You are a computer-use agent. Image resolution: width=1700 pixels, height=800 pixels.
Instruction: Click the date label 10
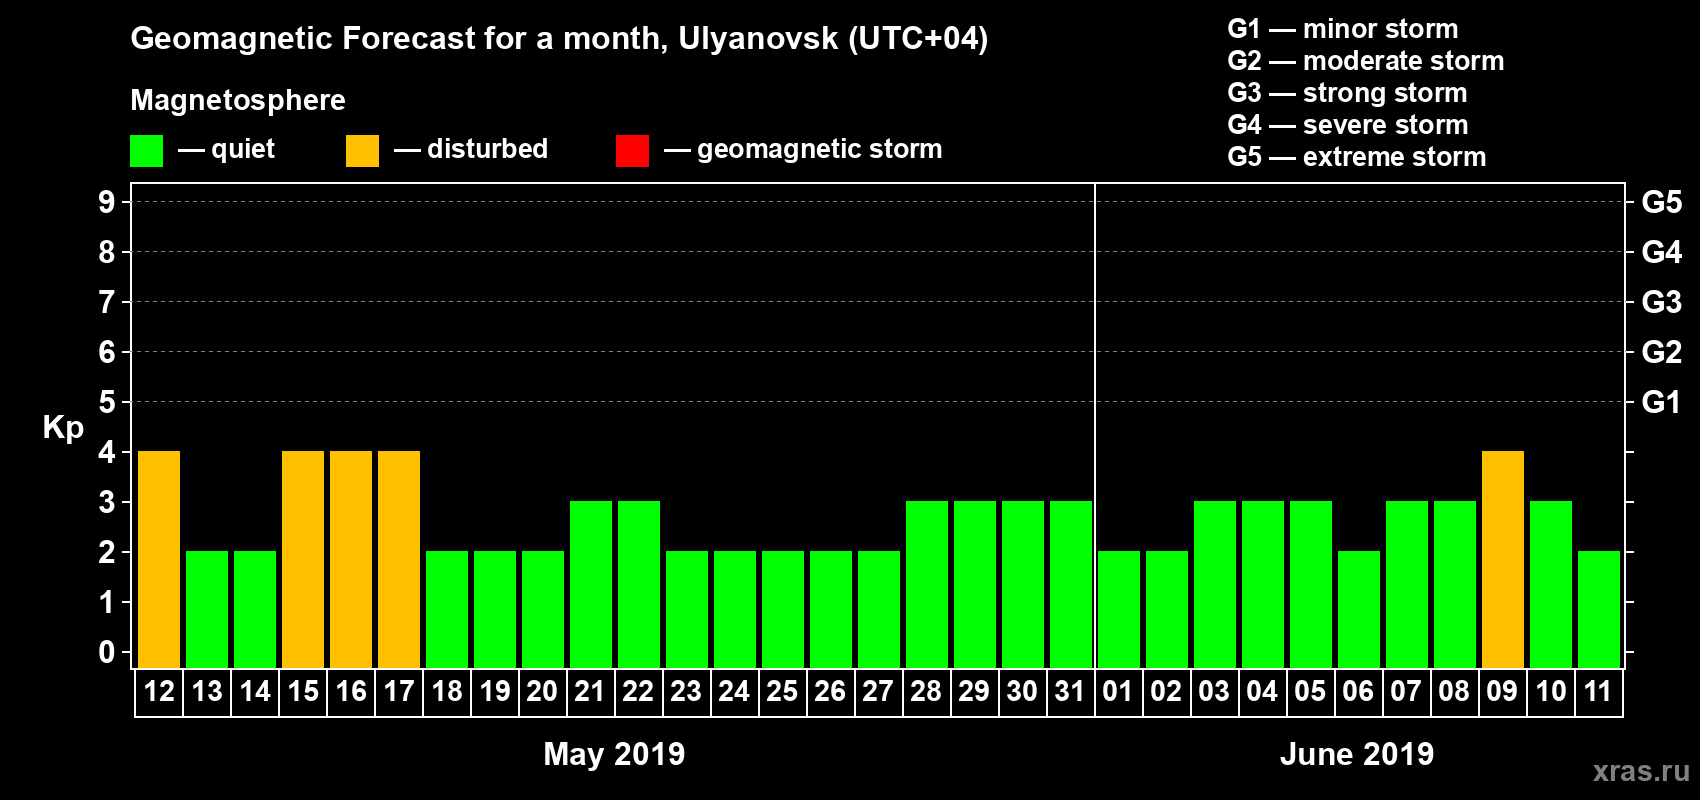coord(1551,691)
